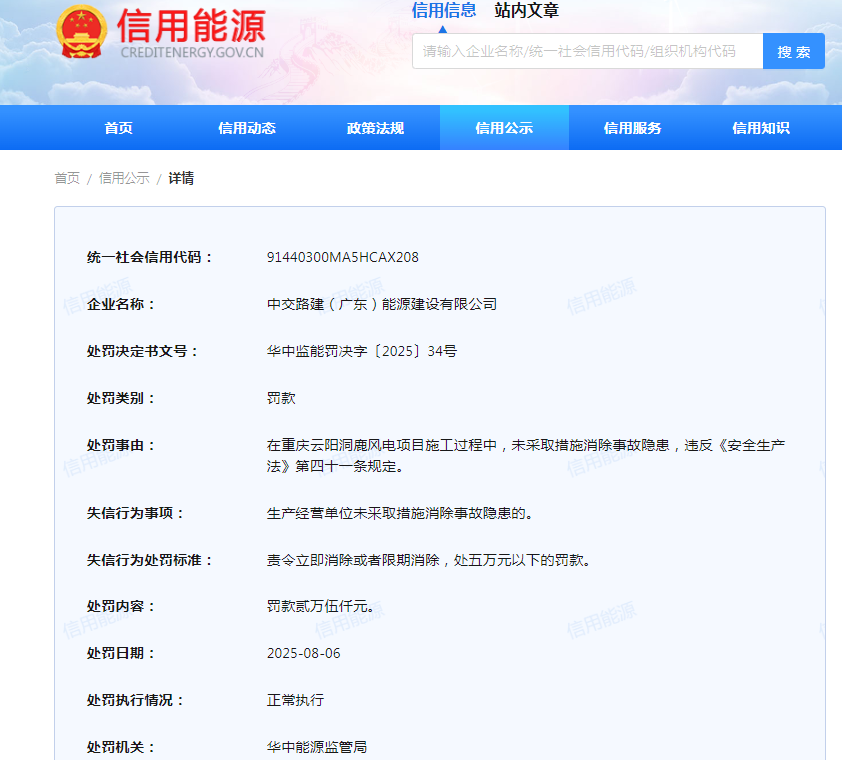Open the 信用动态 navigation item
The image size is (842, 760).
click(x=246, y=128)
